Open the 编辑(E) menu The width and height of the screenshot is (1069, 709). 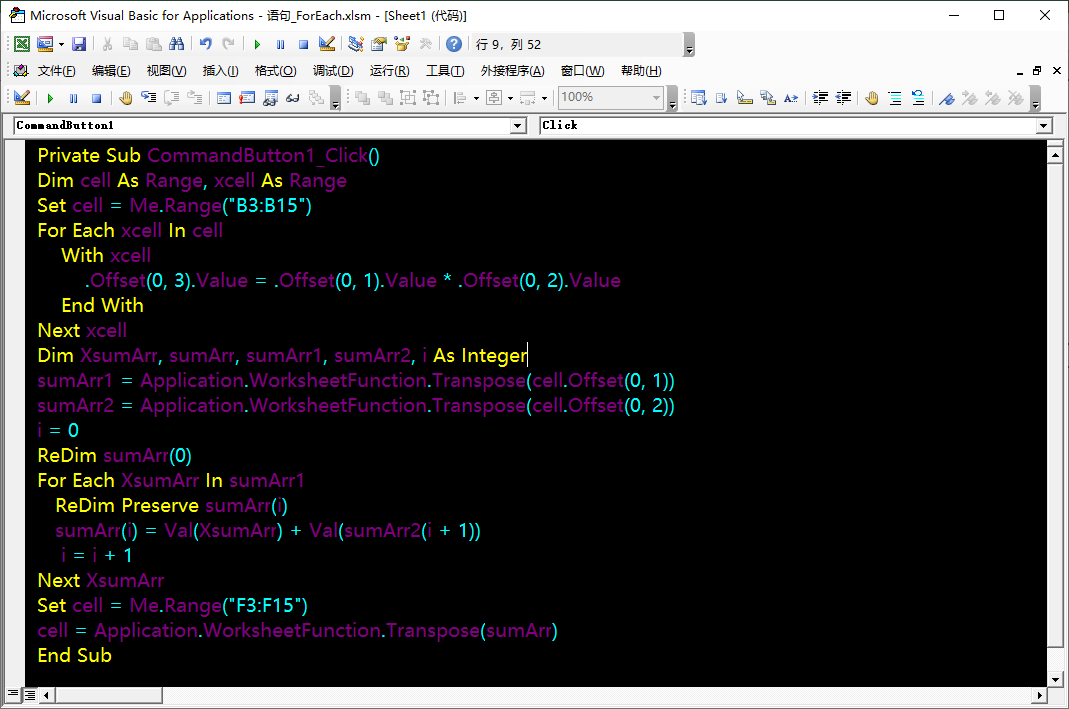pos(111,71)
